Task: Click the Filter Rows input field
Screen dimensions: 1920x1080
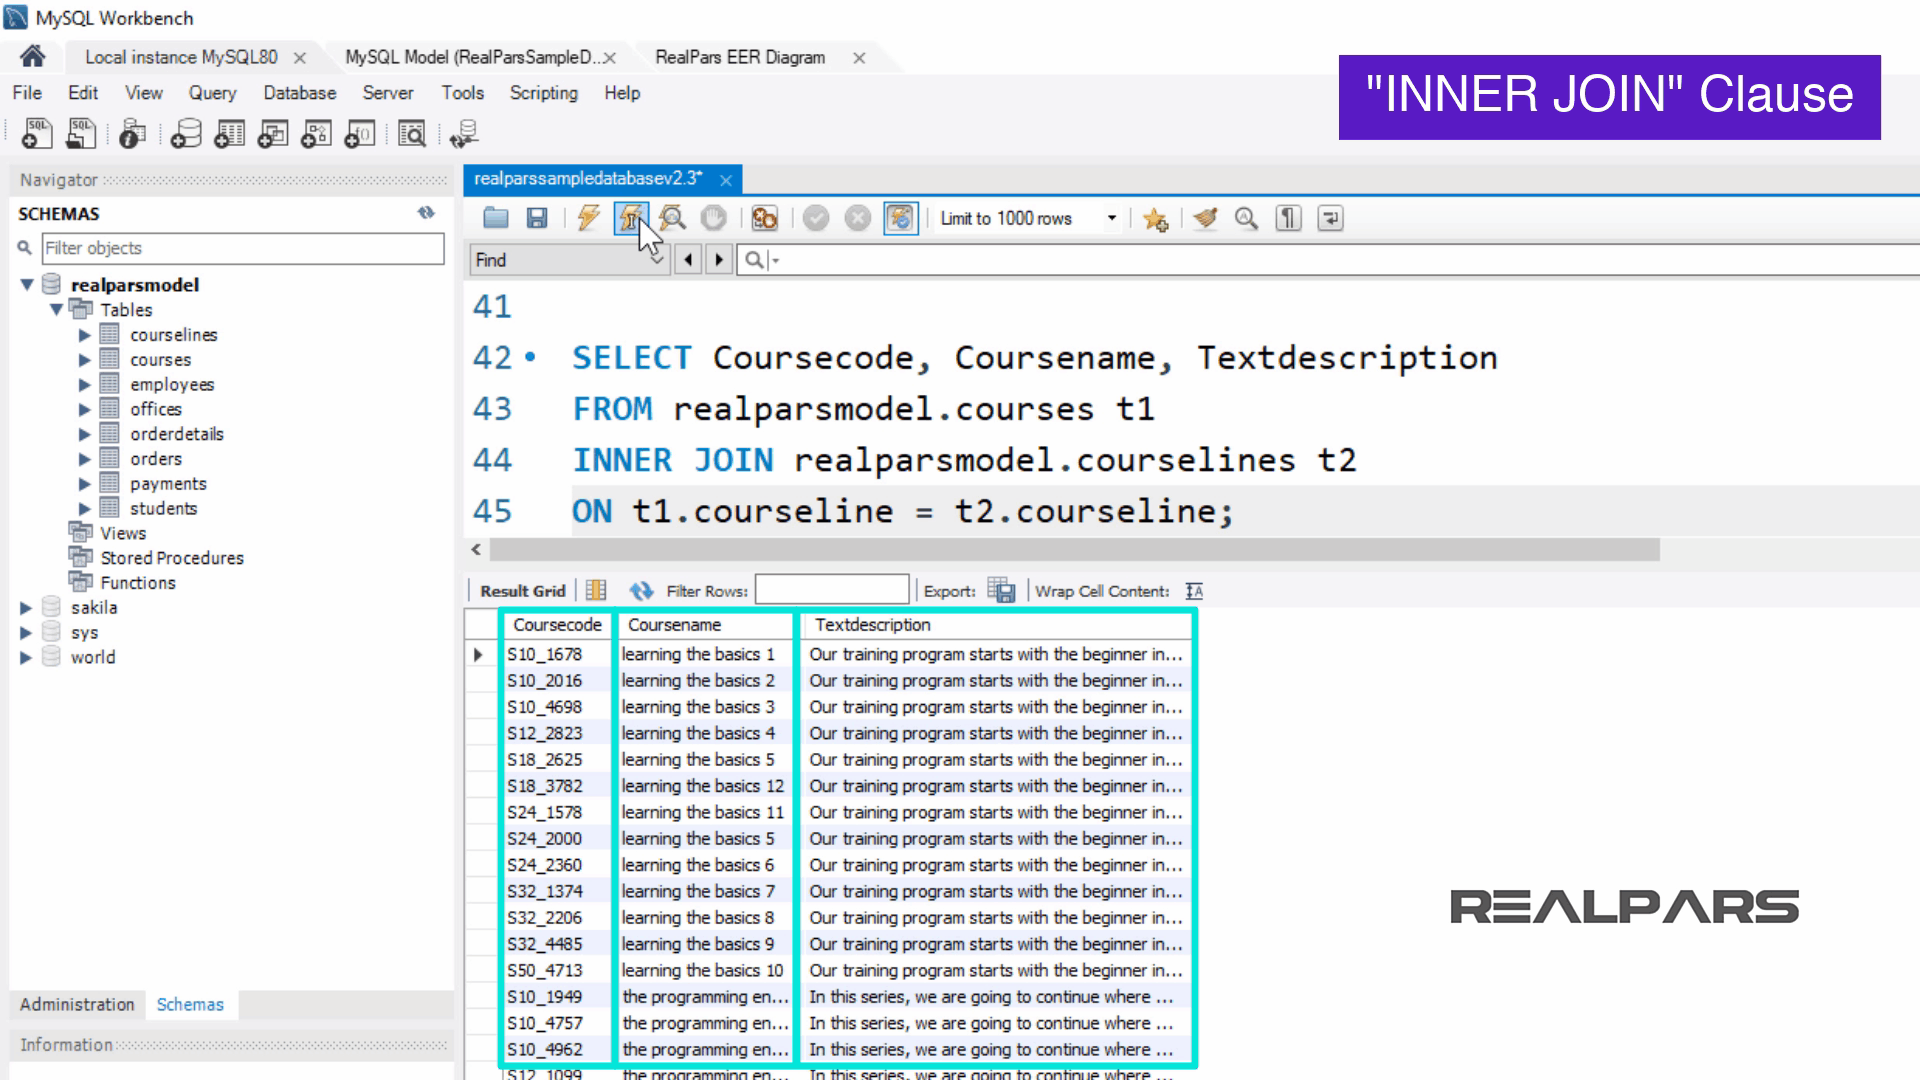Action: click(831, 591)
